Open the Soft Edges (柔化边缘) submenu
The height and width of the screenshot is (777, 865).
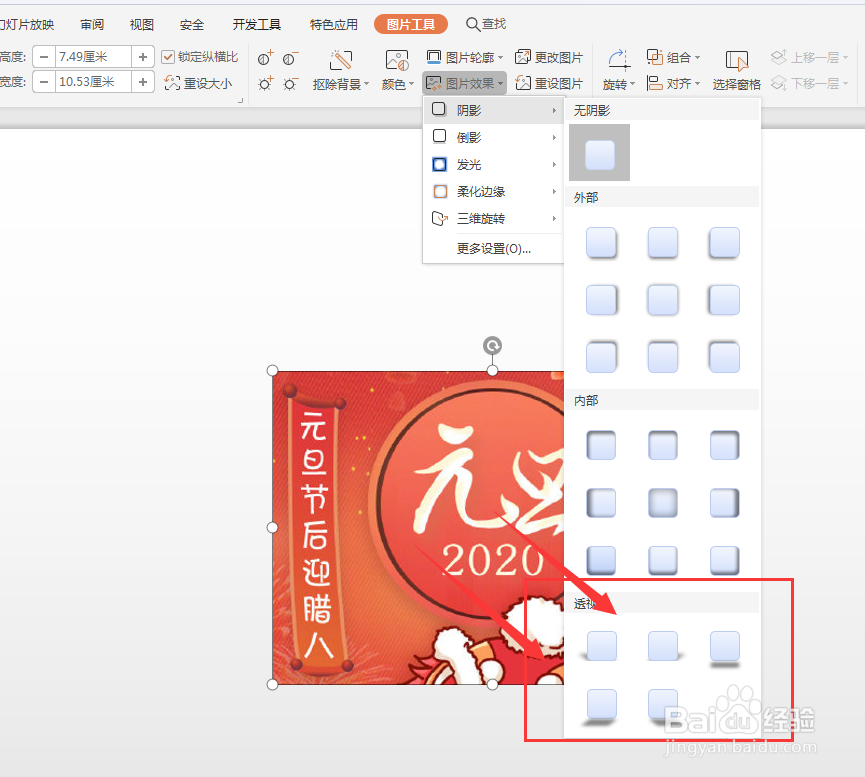tap(493, 191)
